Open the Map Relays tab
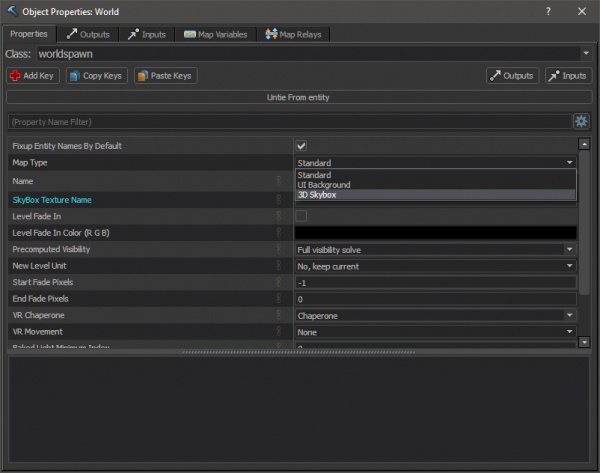The width and height of the screenshot is (600, 473). tap(293, 34)
